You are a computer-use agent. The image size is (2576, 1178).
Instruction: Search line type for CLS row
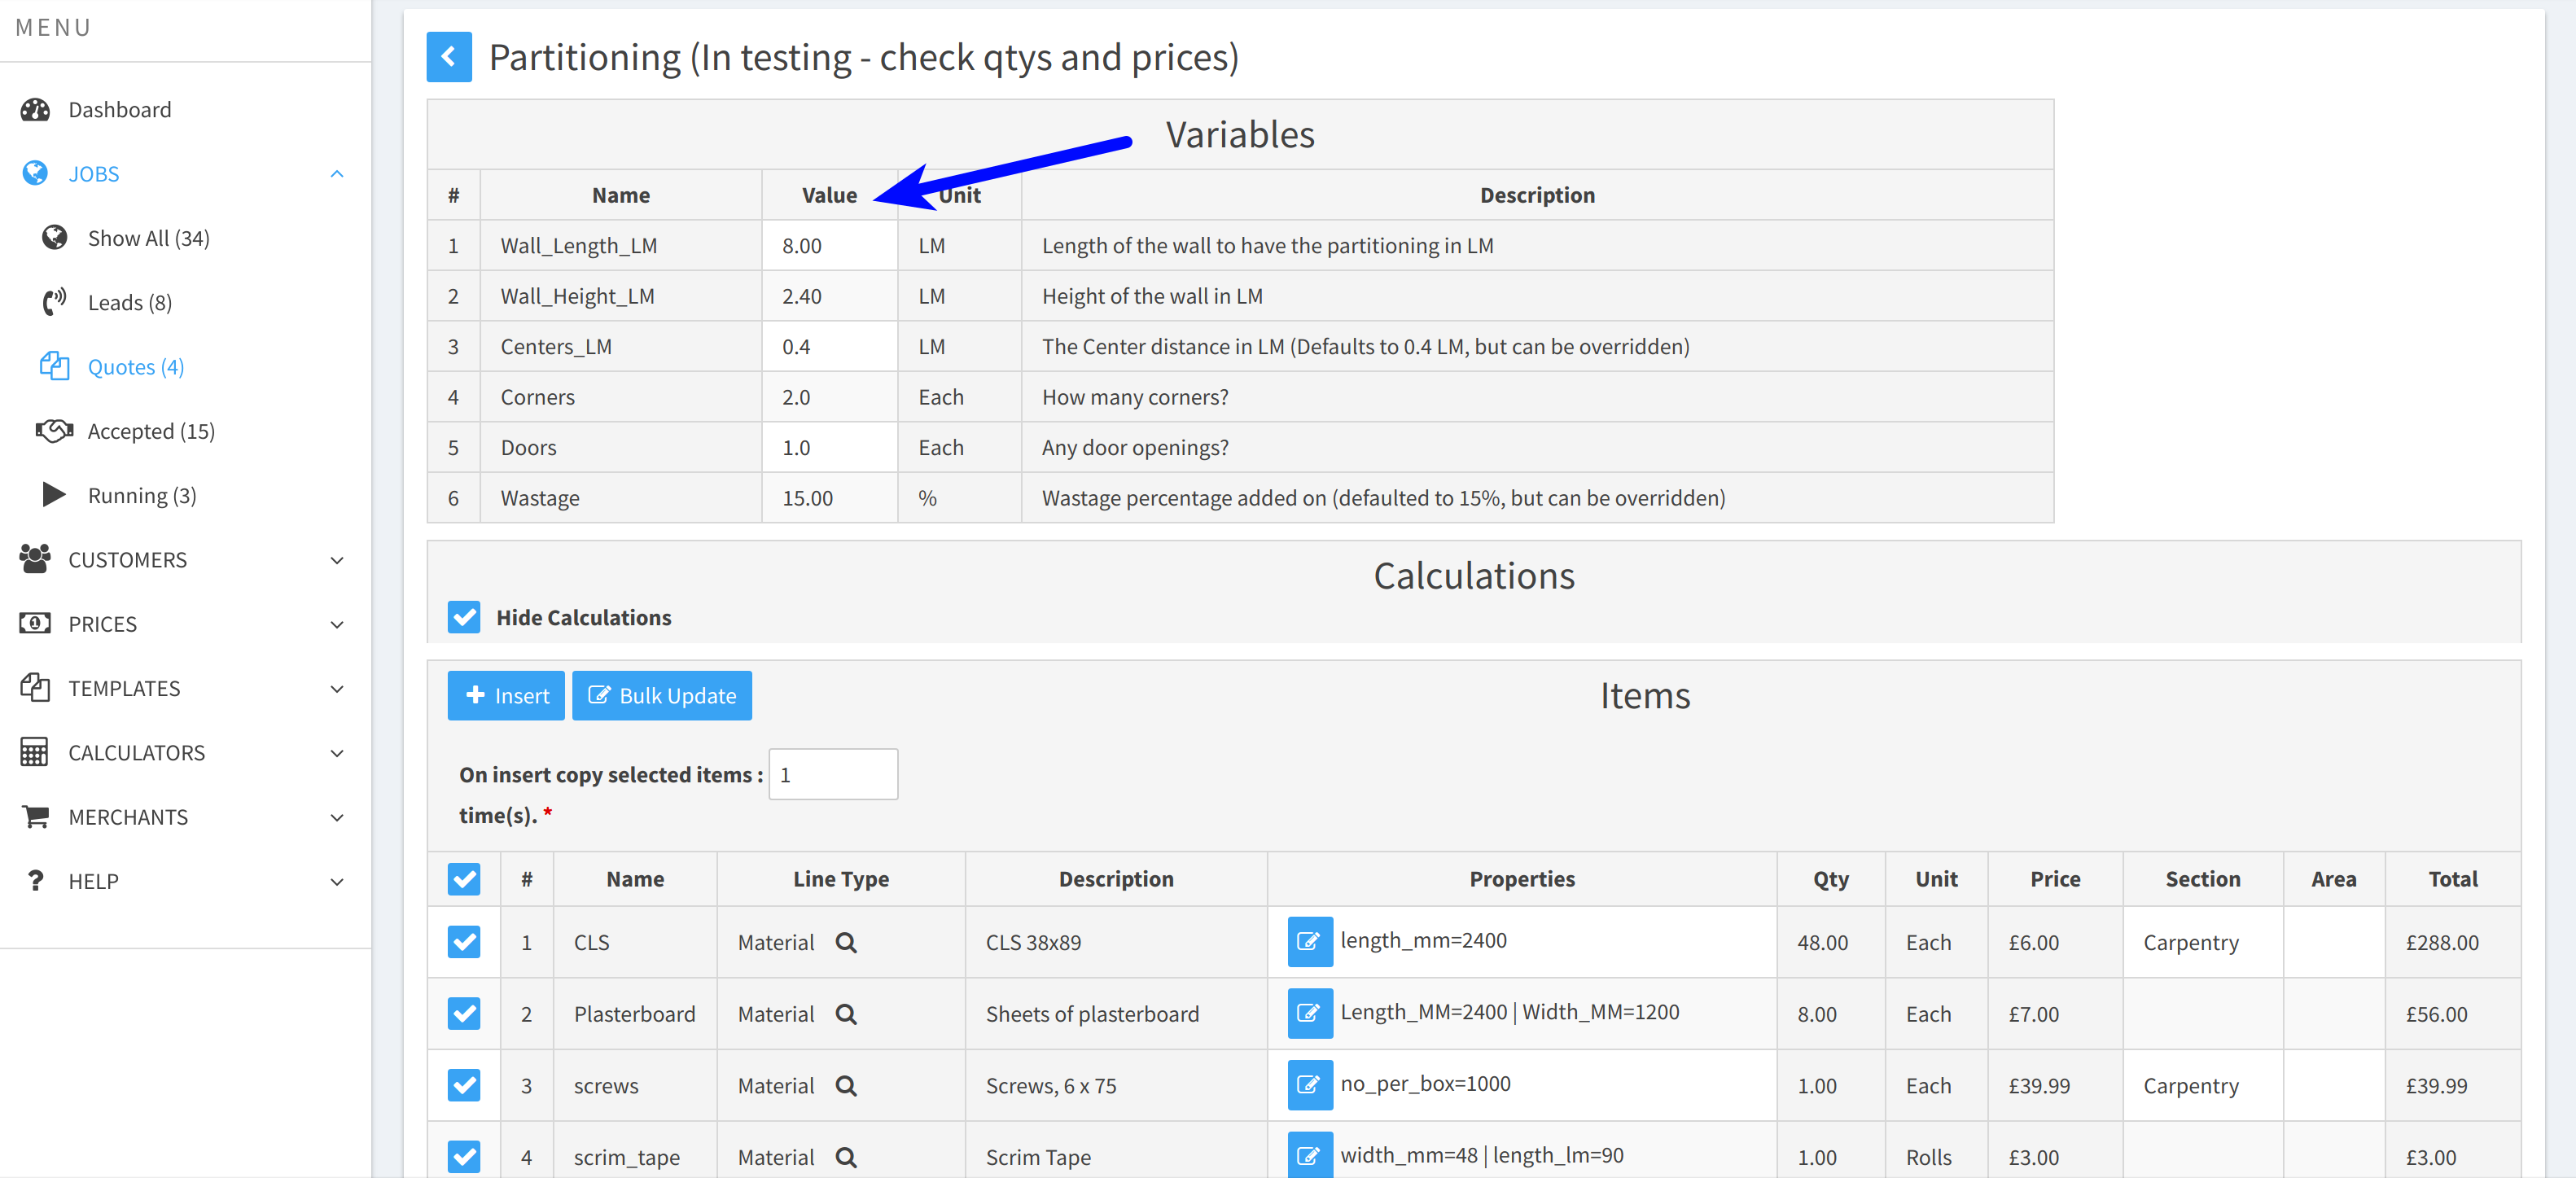click(x=846, y=942)
